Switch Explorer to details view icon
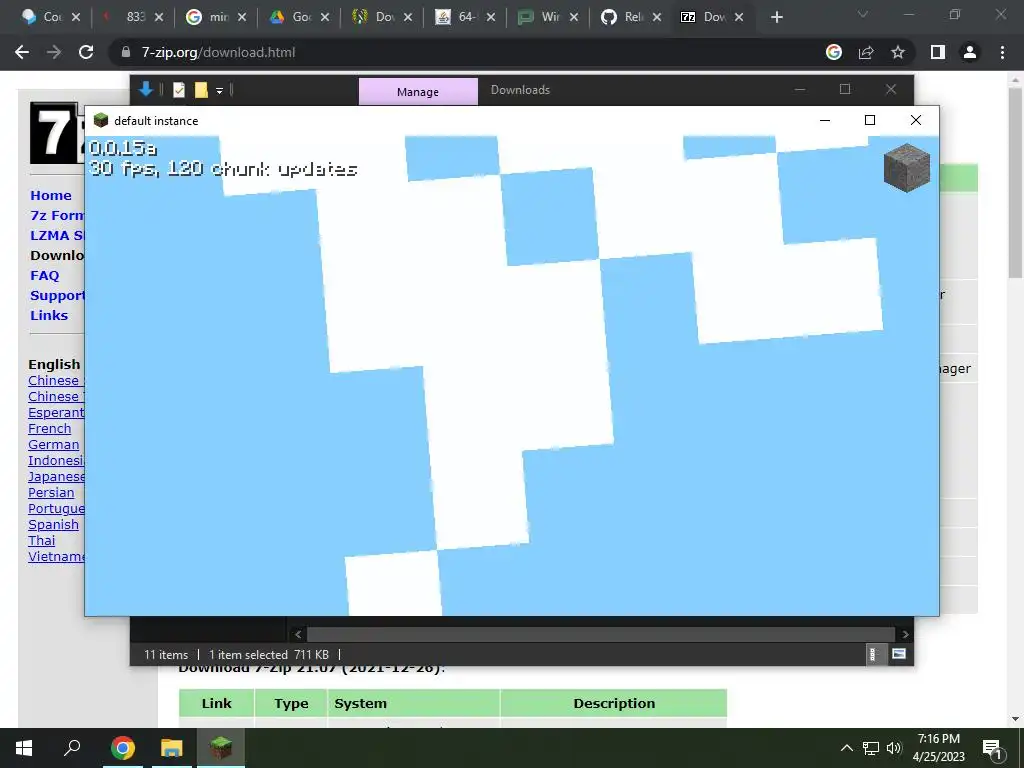 872,654
